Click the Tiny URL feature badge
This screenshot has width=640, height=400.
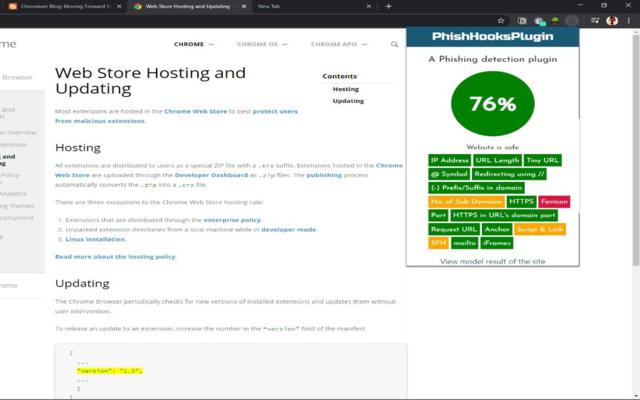pyautogui.click(x=542, y=160)
